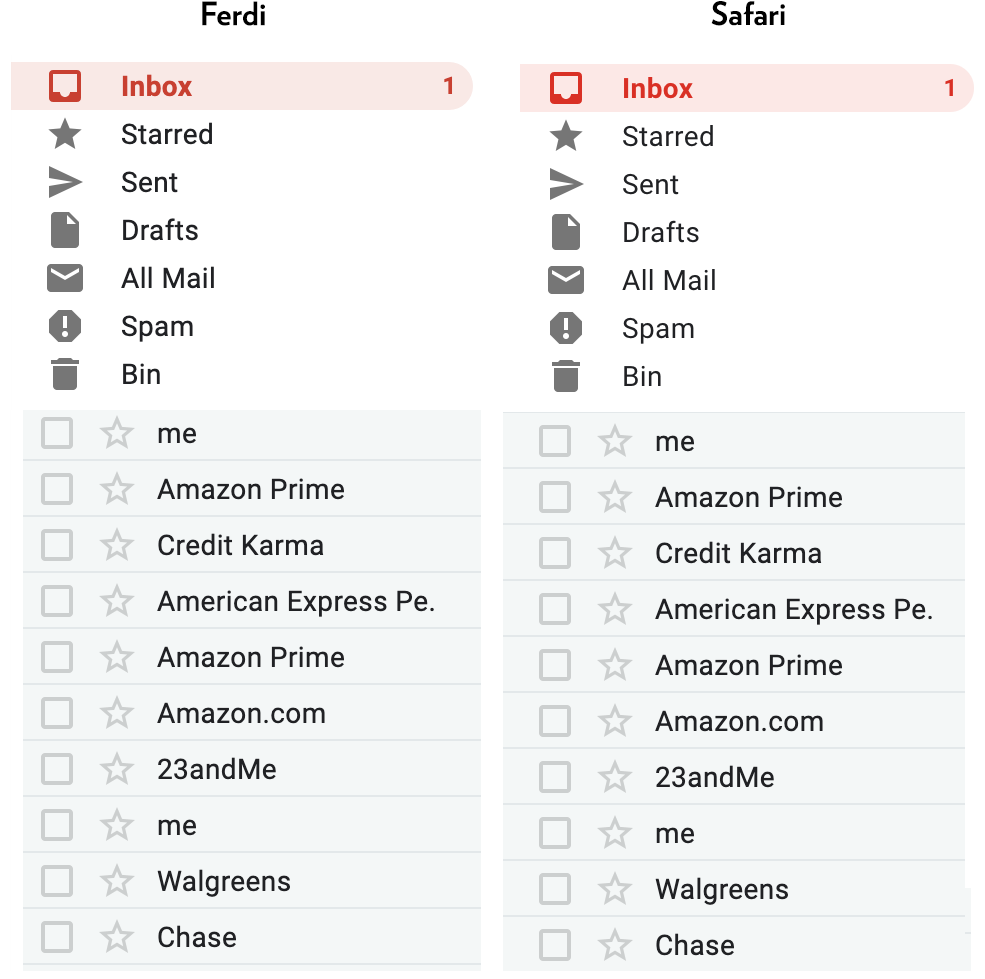Select the All Mail envelope icon in Safari
The image size is (985, 979).
[x=565, y=280]
